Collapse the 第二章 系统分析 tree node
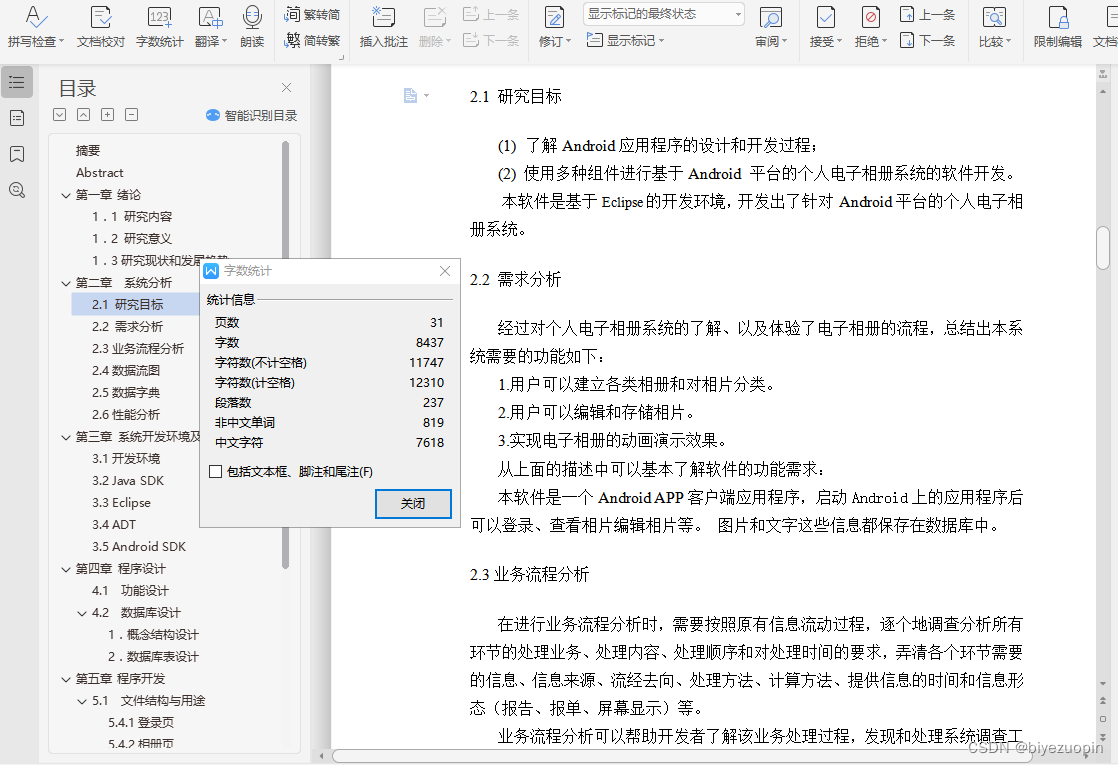The image size is (1118, 765). 66,283
